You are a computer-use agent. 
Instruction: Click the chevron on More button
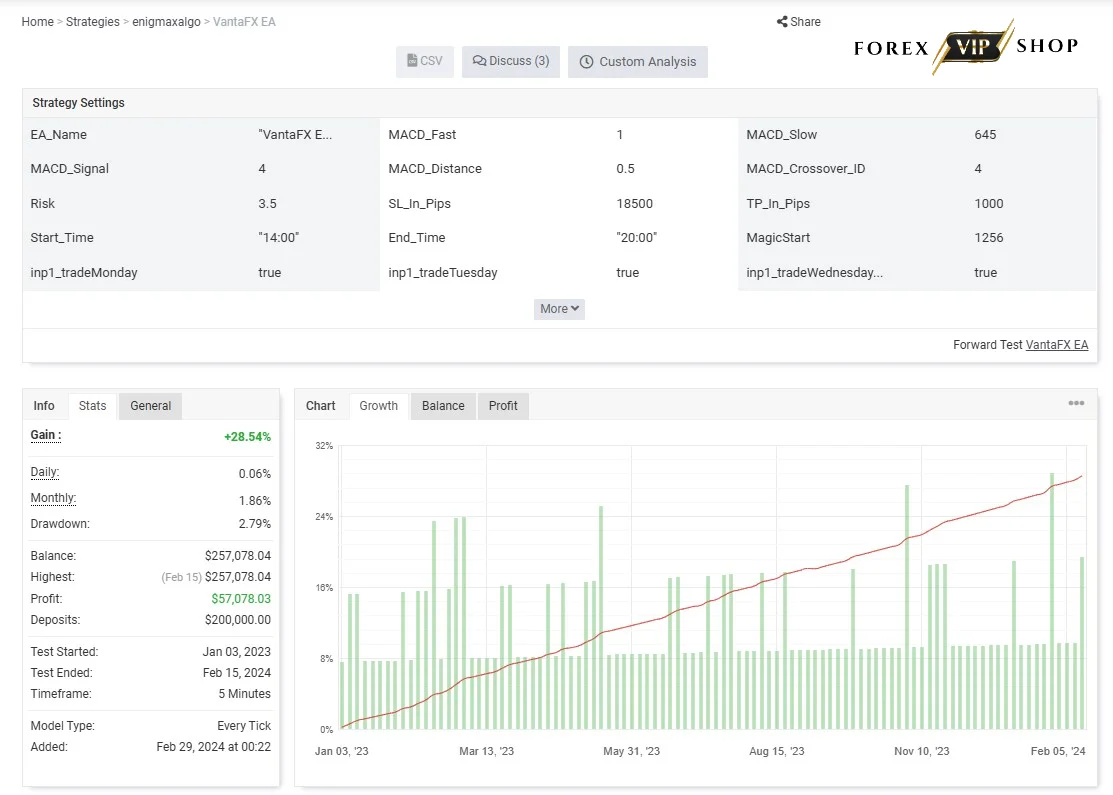[x=575, y=309]
